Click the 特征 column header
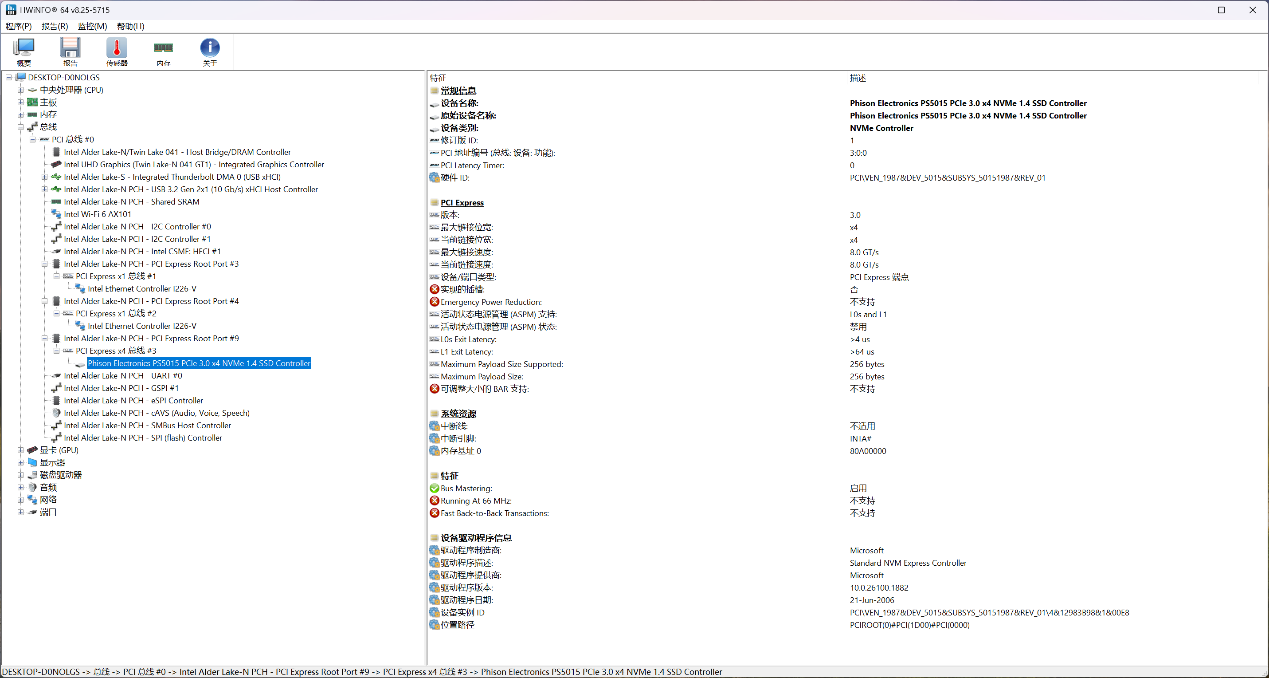The image size is (1269, 678). [438, 77]
